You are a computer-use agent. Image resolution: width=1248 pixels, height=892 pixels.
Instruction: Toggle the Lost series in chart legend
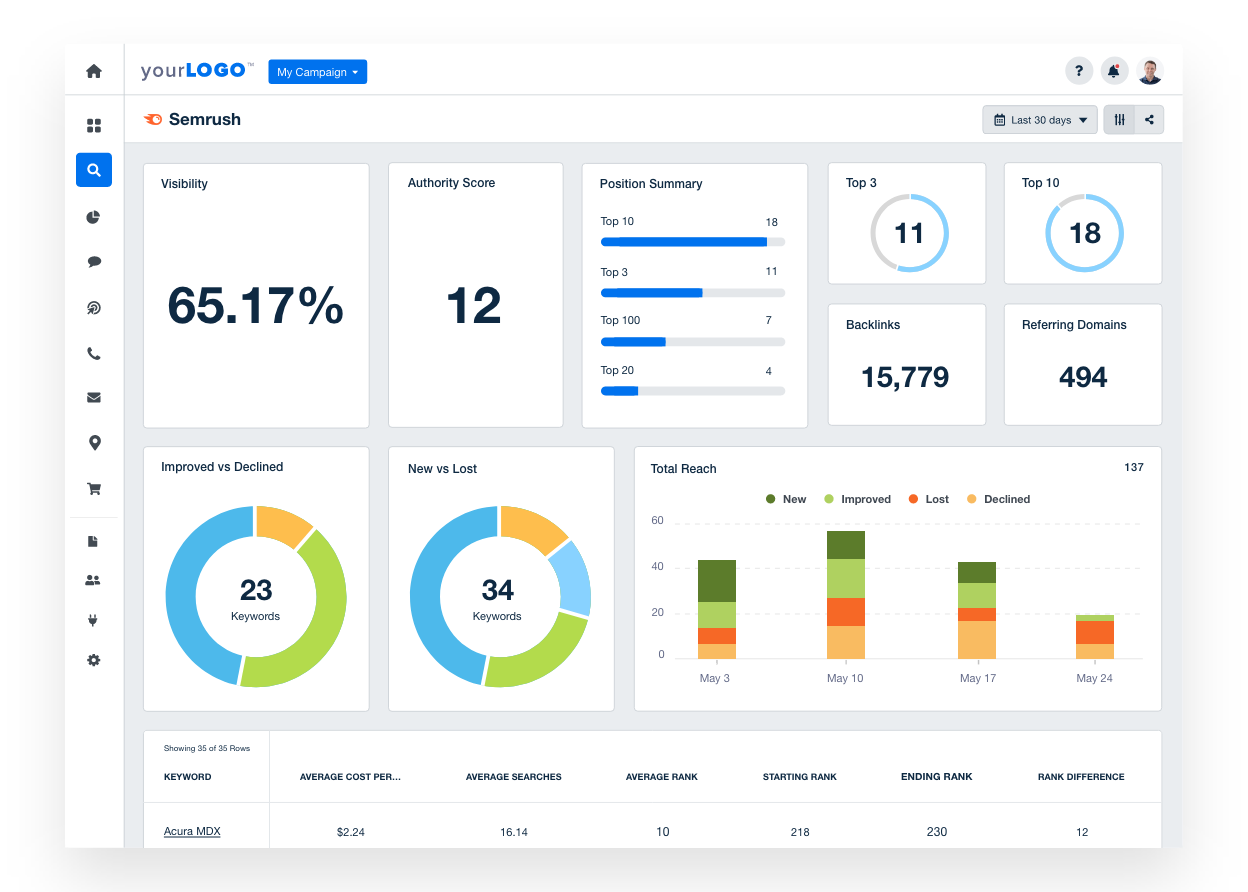tap(929, 499)
